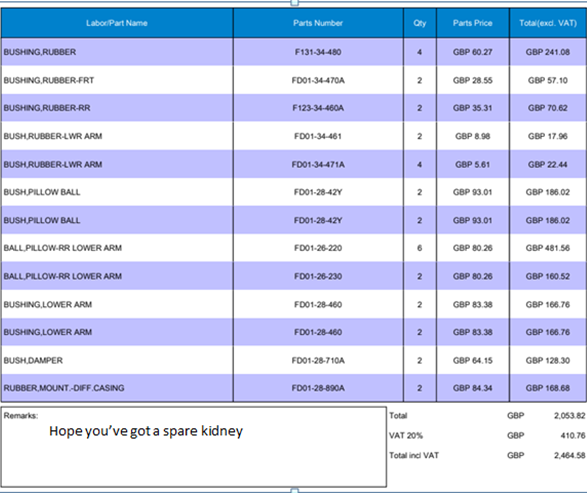Image resolution: width=587 pixels, height=493 pixels.
Task: Click the VAT 20% label
Action: point(406,436)
